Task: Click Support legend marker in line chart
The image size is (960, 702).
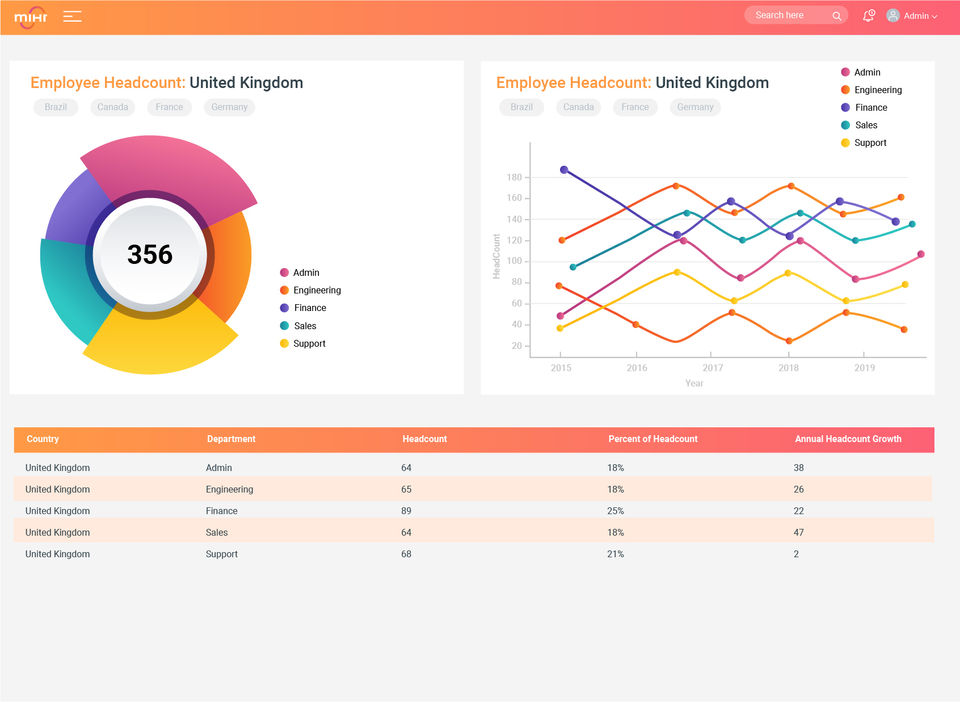Action: (845, 143)
